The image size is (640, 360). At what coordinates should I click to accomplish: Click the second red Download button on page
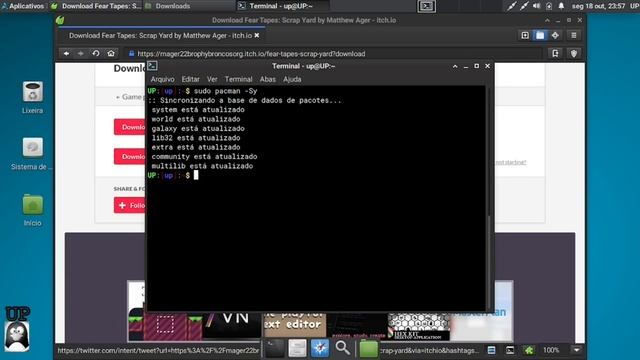130,156
